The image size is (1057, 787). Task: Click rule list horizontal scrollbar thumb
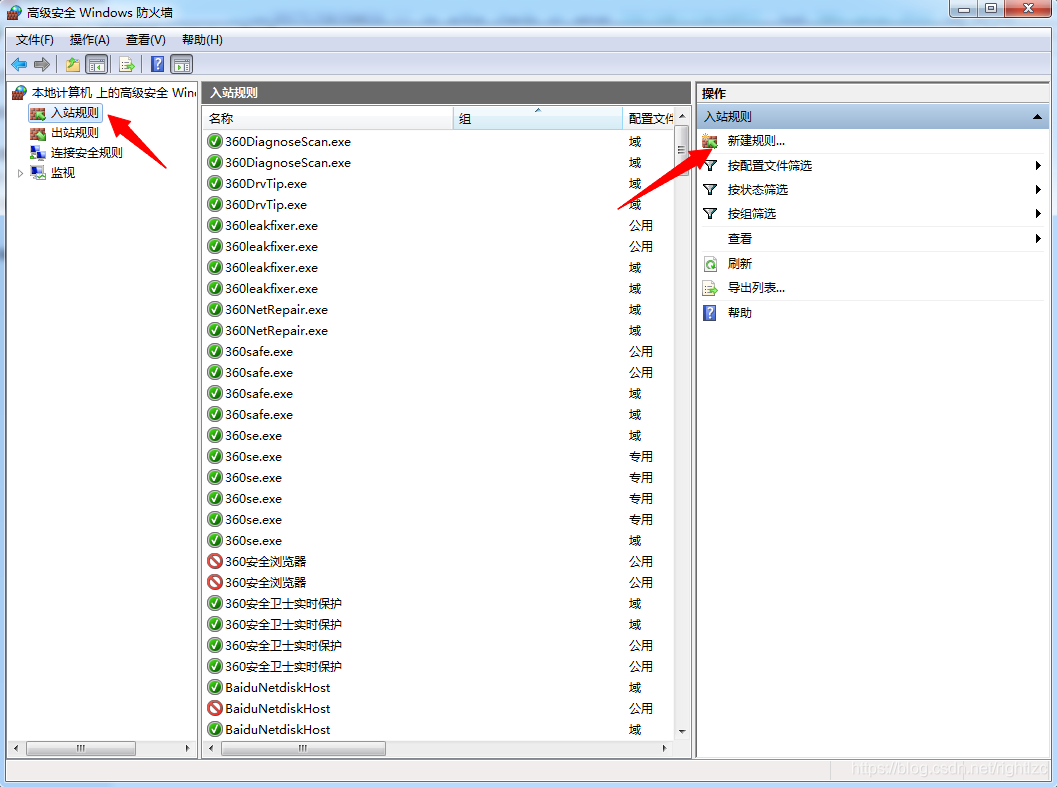303,748
